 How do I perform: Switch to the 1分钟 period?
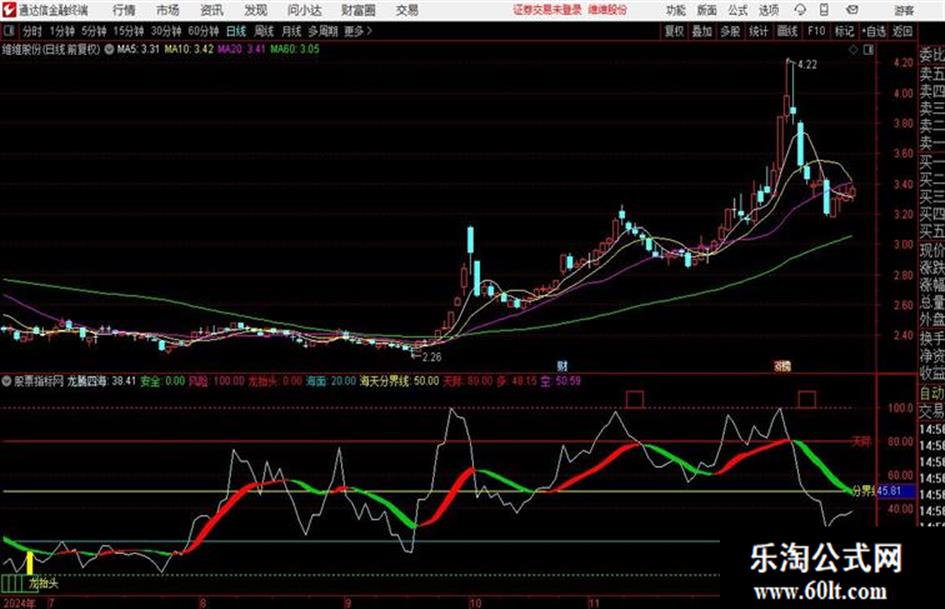[62, 31]
